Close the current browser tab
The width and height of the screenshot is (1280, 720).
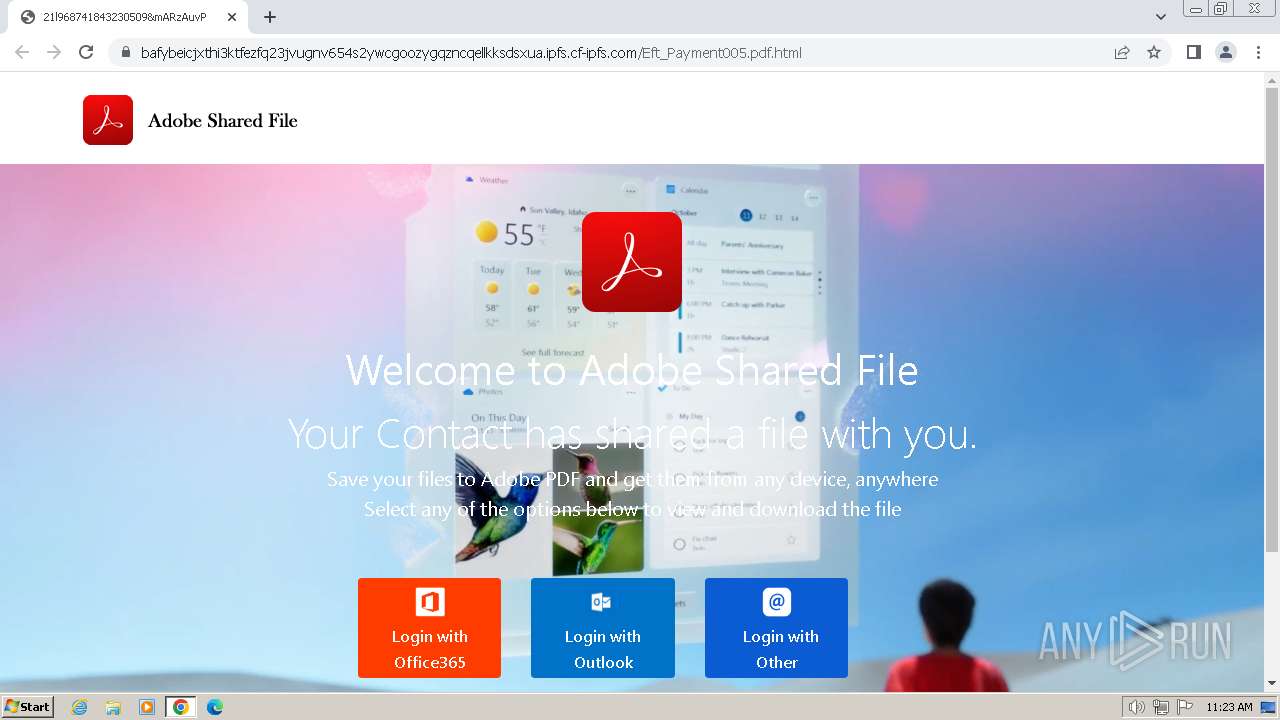click(x=232, y=17)
